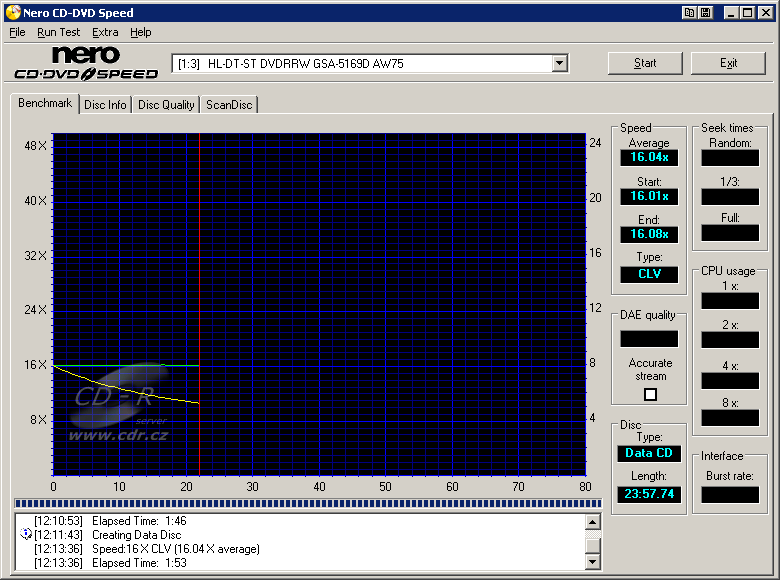Click the Burst rate field
The image size is (780, 580).
[730, 494]
